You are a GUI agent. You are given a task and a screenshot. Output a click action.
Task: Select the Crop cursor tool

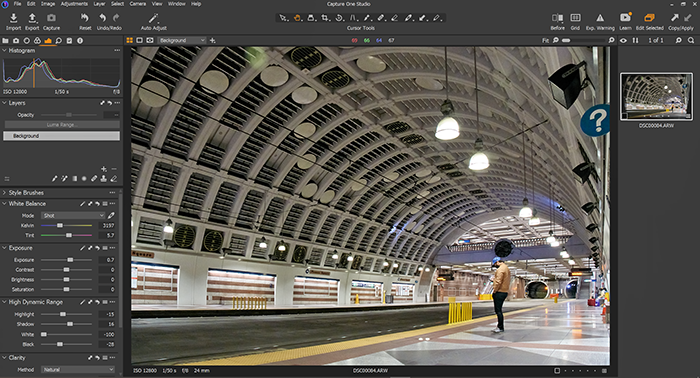325,18
